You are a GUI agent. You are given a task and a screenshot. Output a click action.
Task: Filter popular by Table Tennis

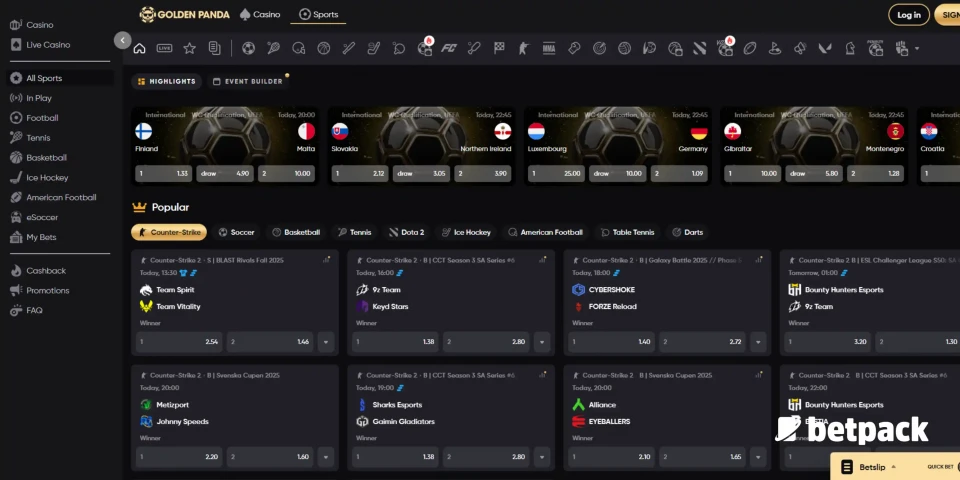(628, 232)
